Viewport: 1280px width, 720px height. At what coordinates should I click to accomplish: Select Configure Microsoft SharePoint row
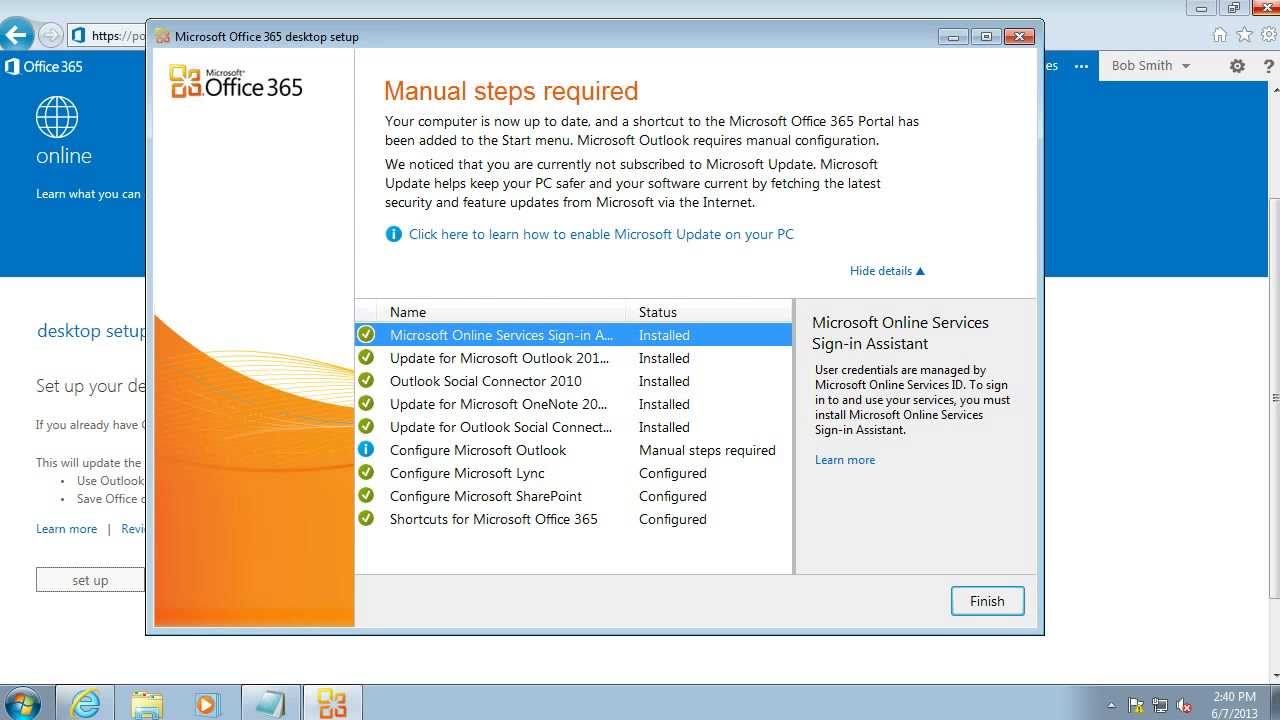click(x=573, y=496)
